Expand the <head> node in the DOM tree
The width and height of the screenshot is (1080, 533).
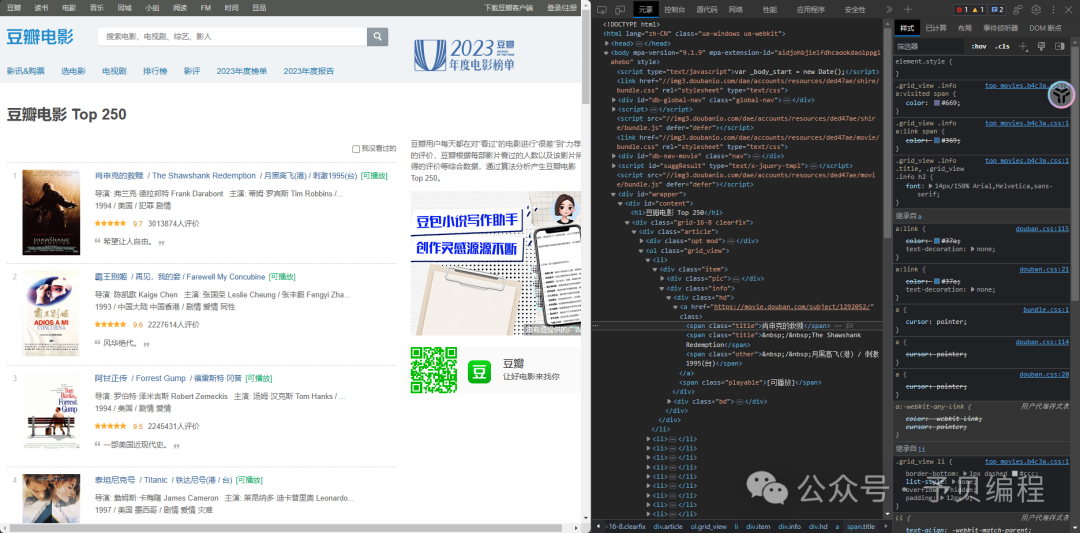(605, 43)
